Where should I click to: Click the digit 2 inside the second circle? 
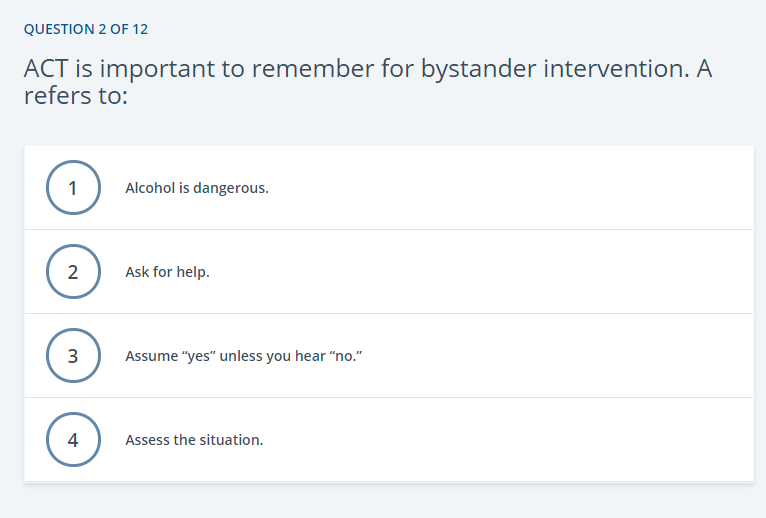tap(73, 272)
